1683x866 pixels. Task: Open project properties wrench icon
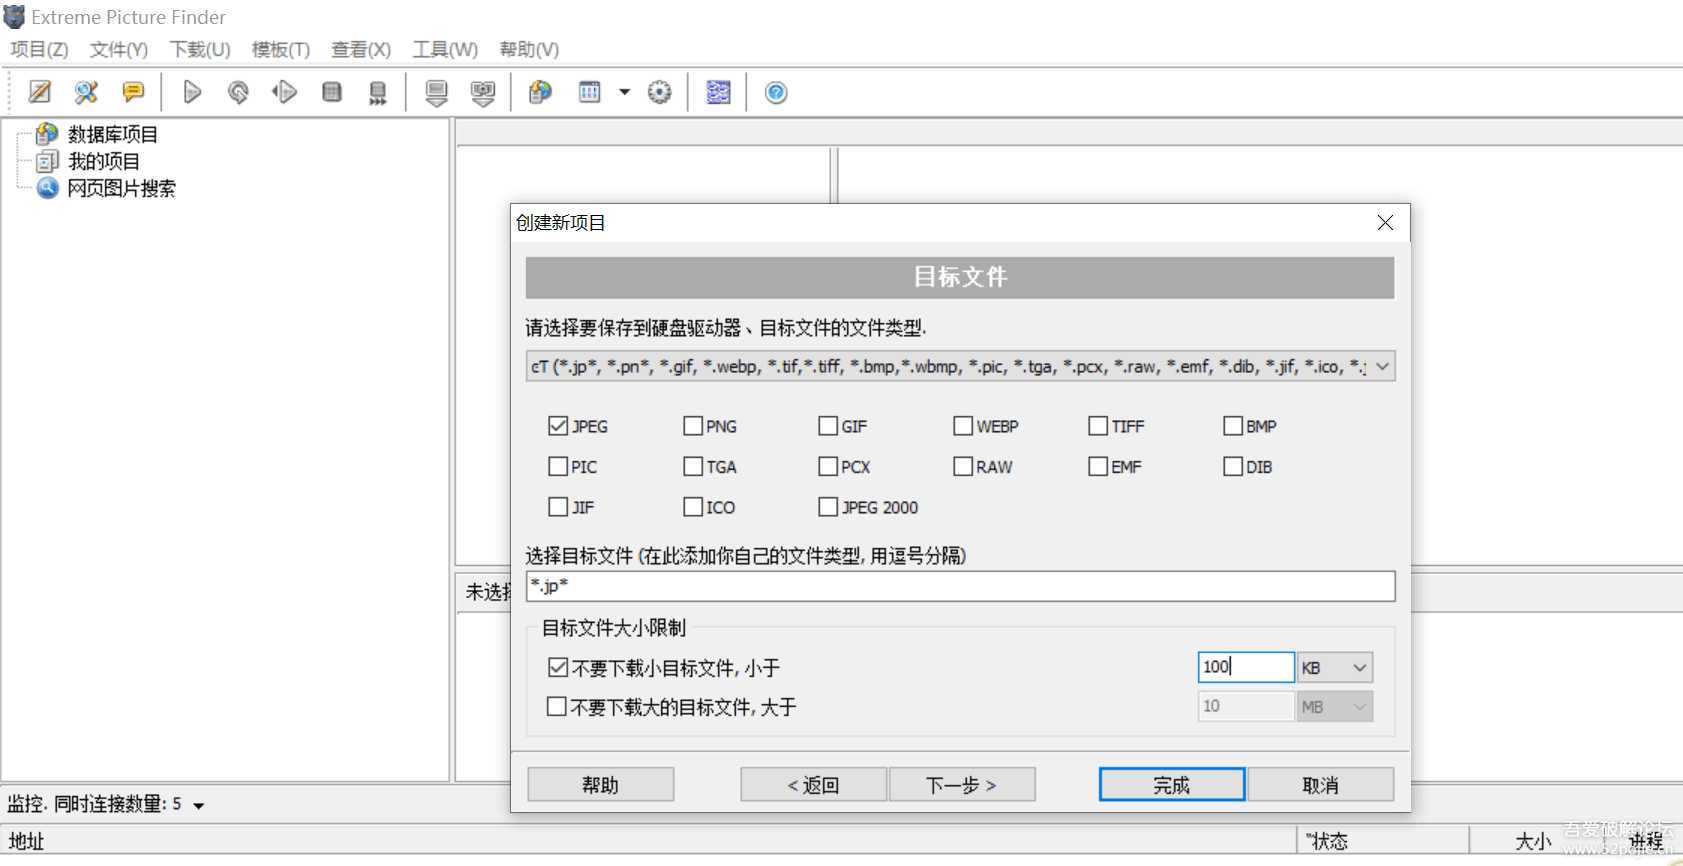[86, 92]
